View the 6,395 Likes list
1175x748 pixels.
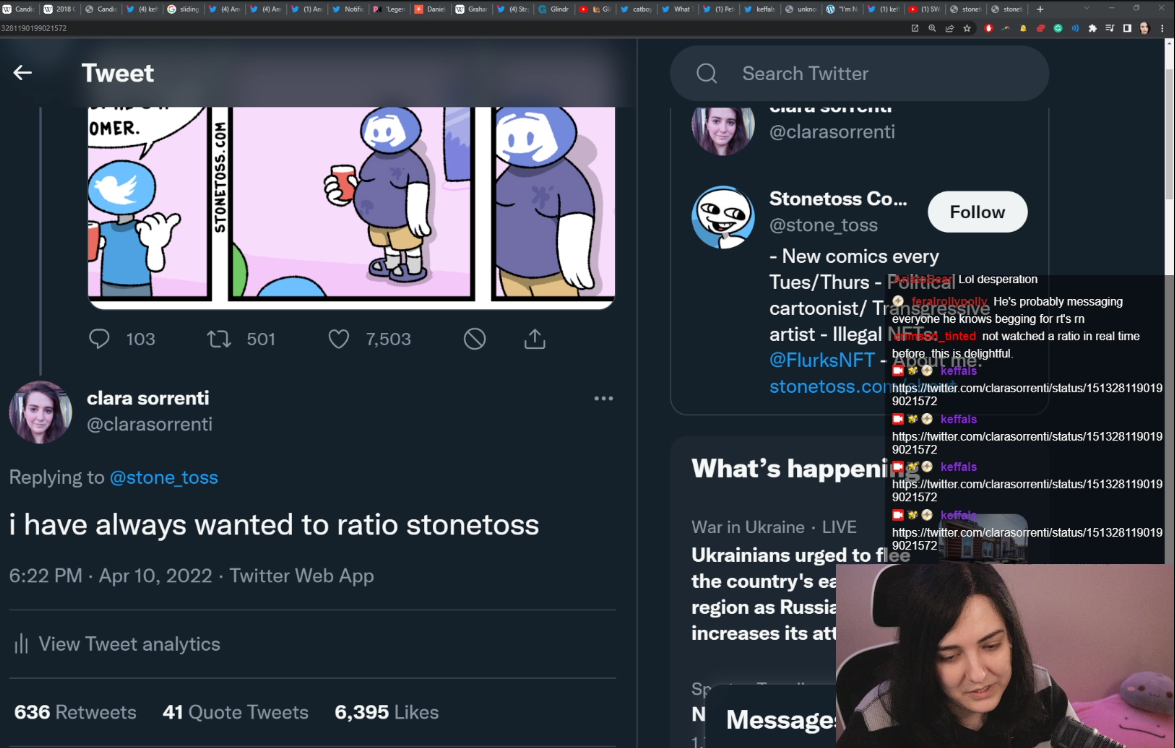click(386, 712)
